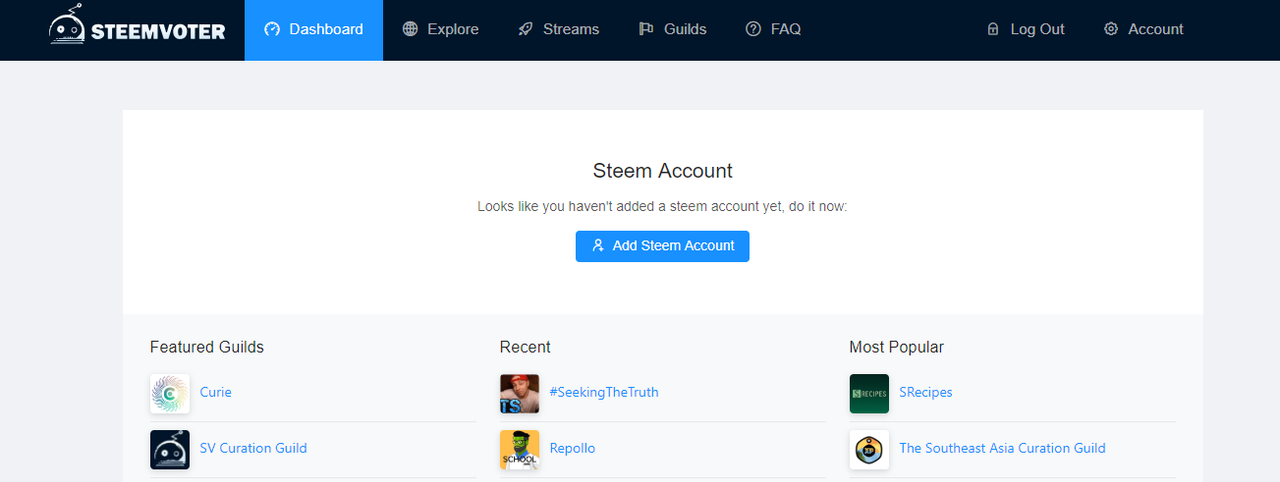Screen dimensions: 1280x482
Task: Click the Most Popular heading
Action: coord(896,347)
